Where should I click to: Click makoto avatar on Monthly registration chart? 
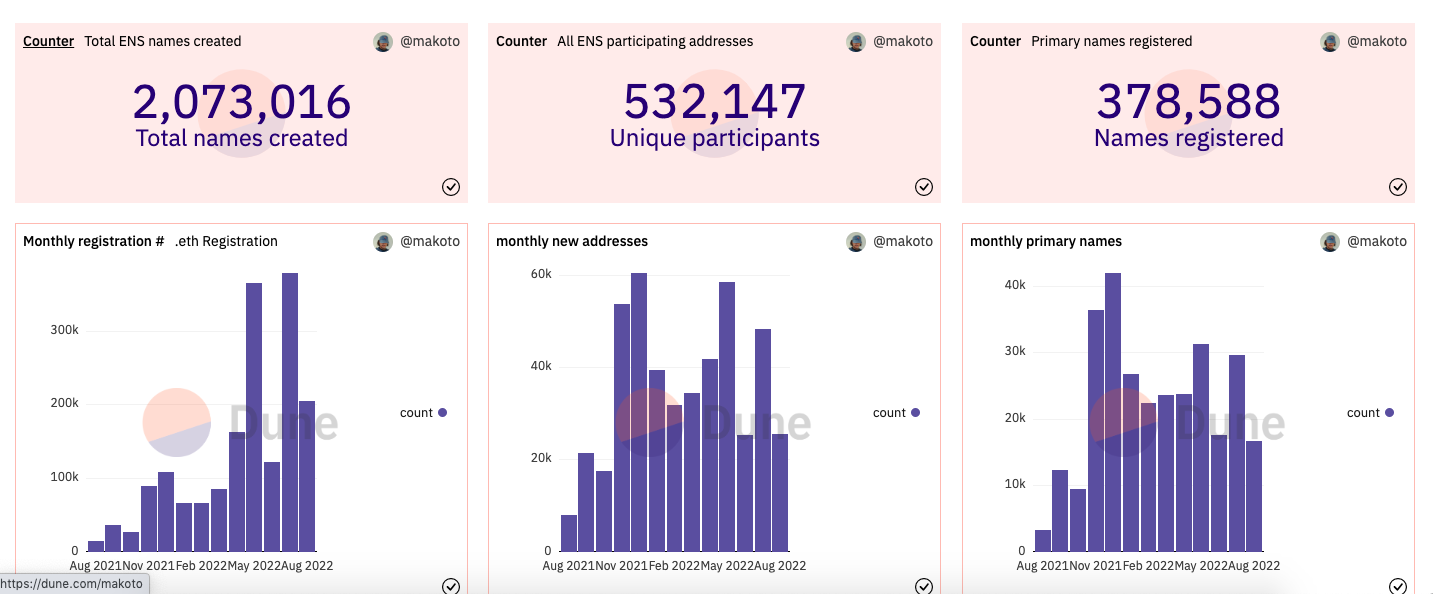point(383,242)
